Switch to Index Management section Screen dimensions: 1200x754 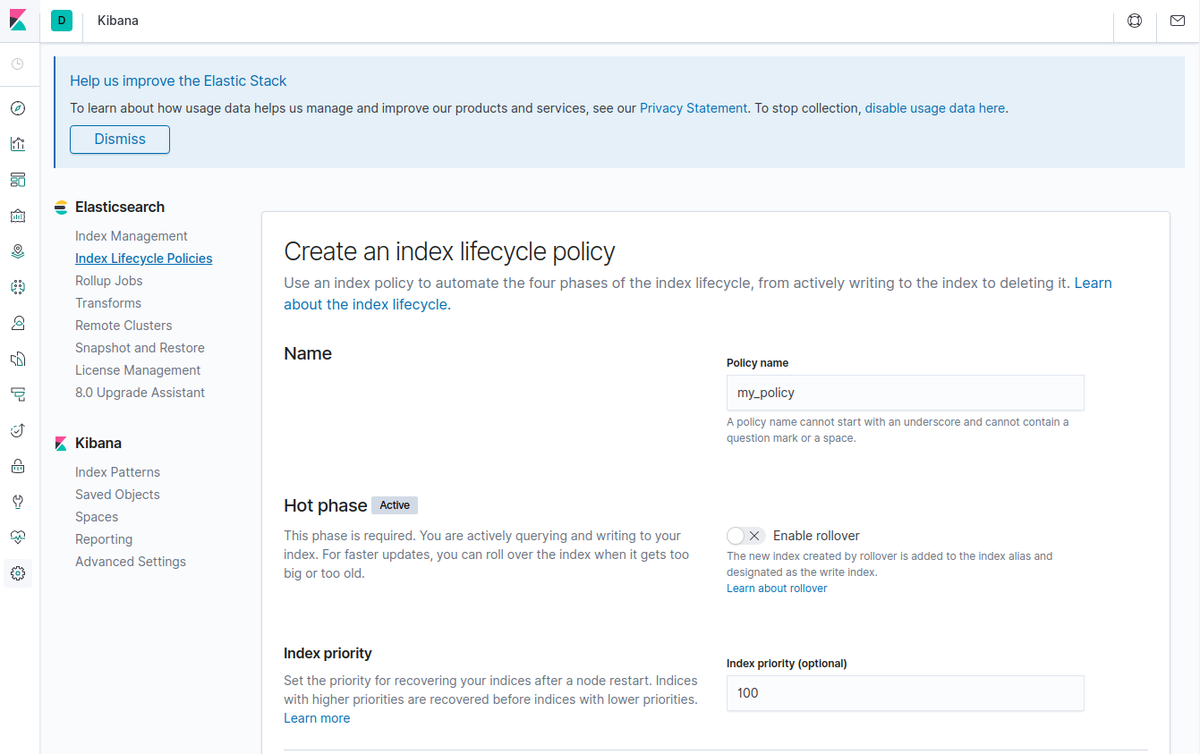131,235
